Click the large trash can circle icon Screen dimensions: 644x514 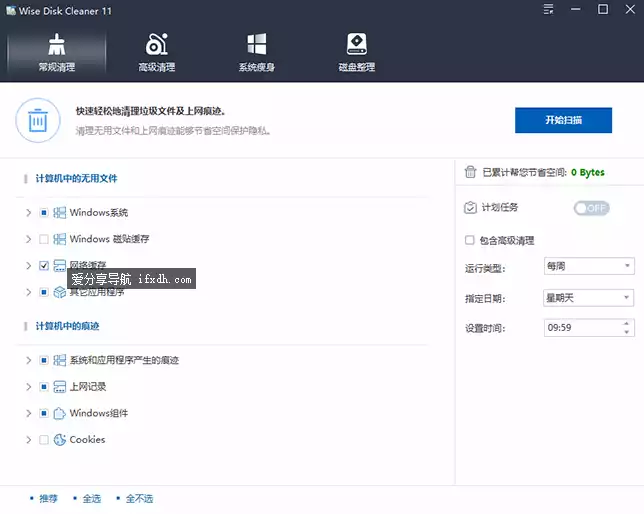click(38, 120)
